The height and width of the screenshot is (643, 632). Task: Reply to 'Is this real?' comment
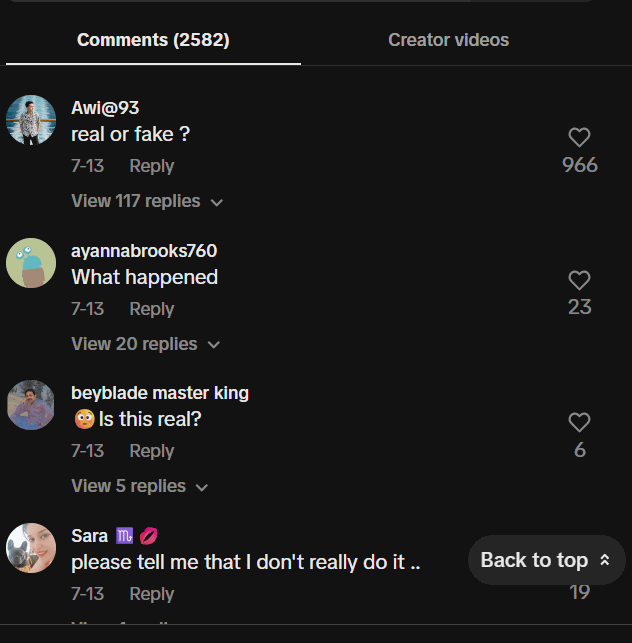click(151, 451)
